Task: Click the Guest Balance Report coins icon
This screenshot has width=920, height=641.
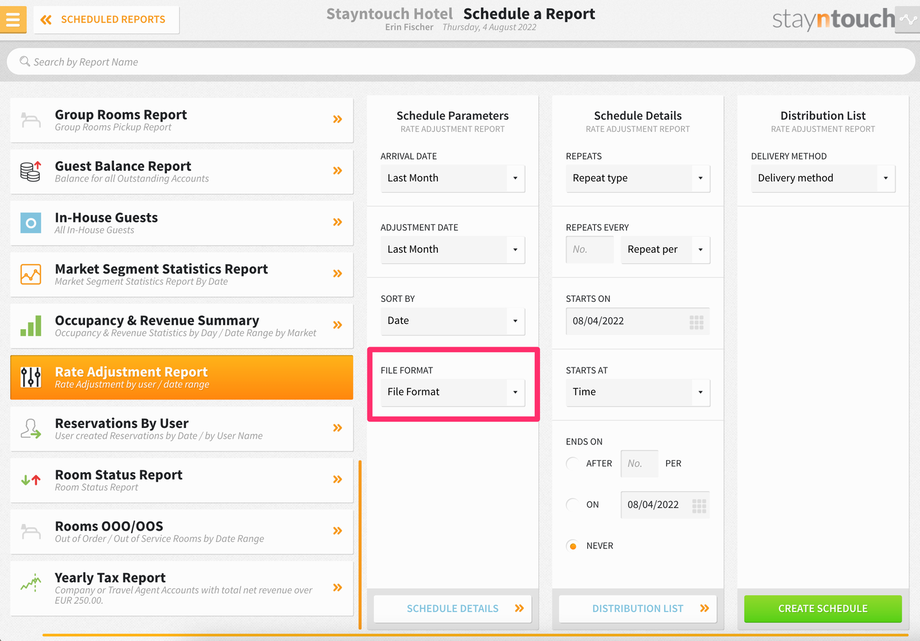Action: [31, 171]
